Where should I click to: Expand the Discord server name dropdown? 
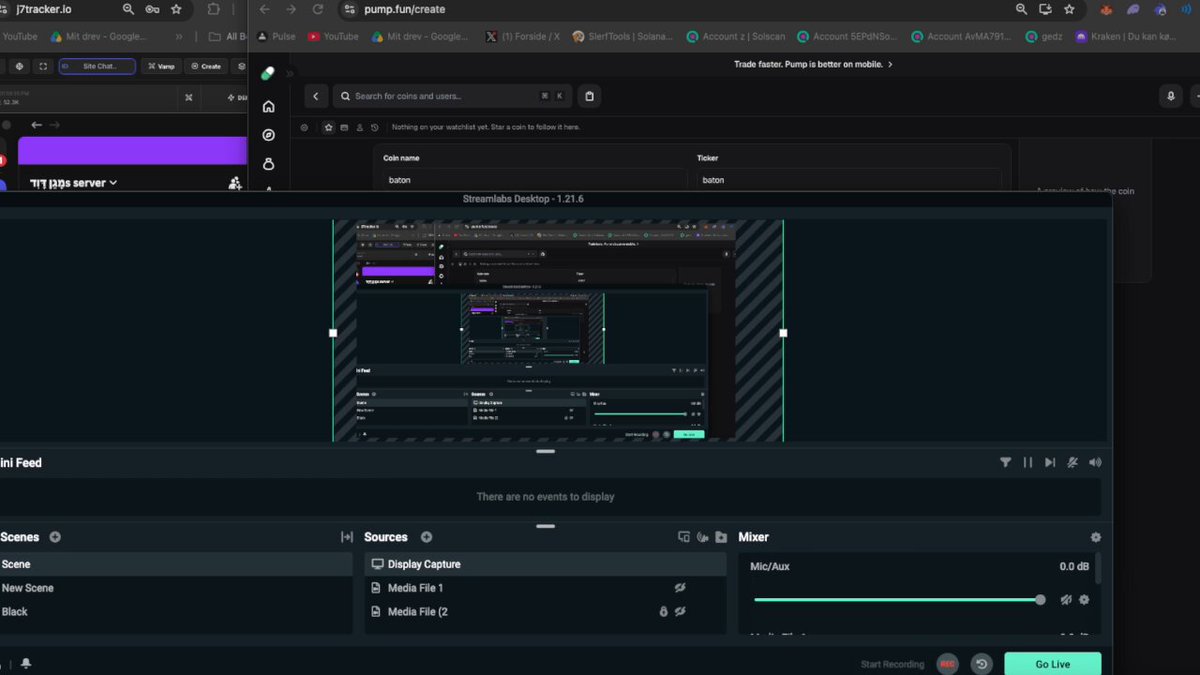pos(113,183)
